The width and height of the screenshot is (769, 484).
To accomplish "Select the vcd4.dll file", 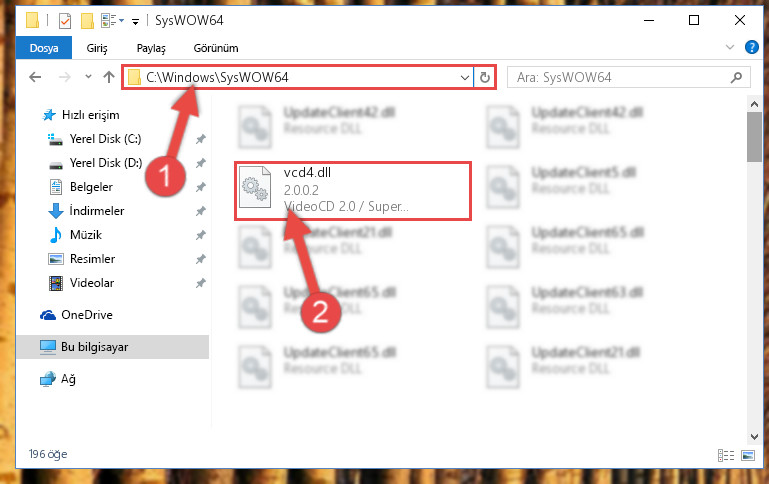I will (353, 191).
